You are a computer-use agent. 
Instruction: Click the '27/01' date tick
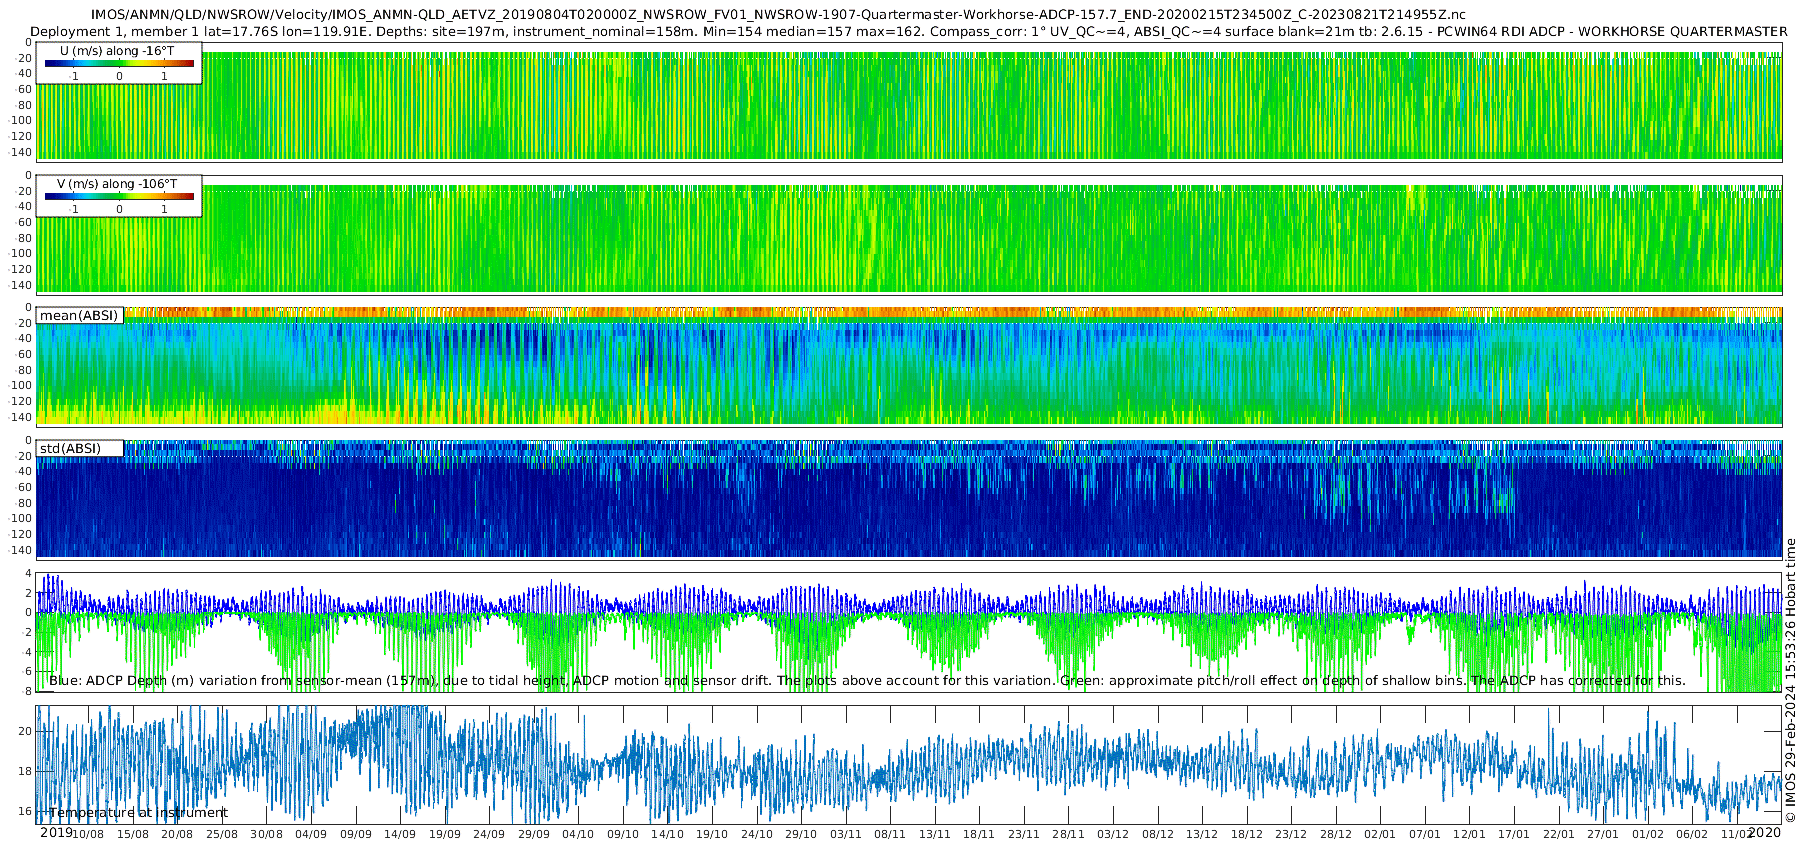coord(1603,834)
